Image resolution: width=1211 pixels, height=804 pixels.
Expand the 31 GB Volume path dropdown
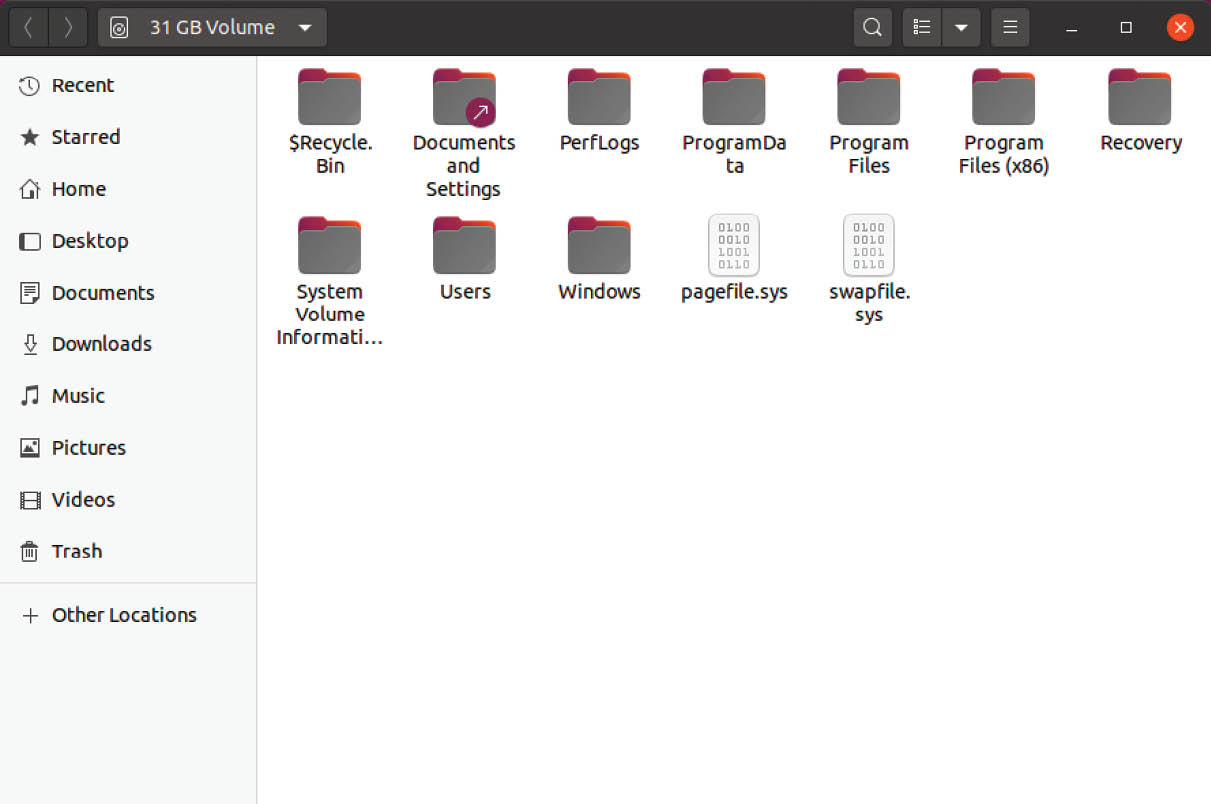(x=305, y=28)
